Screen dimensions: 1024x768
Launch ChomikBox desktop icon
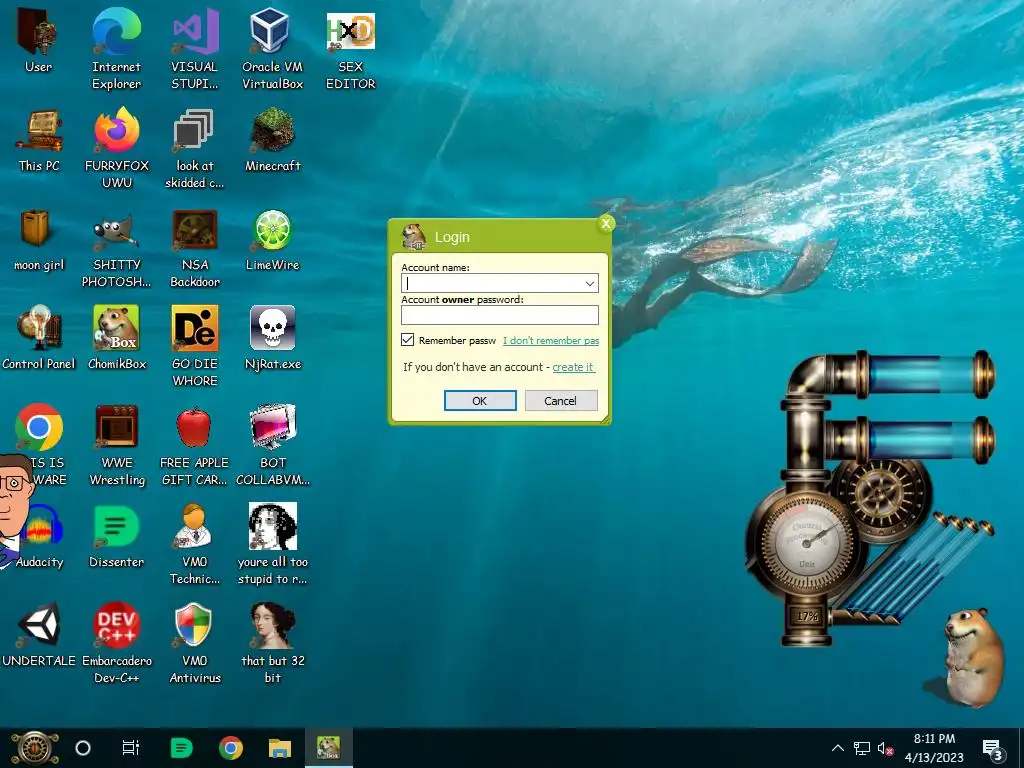coord(116,338)
